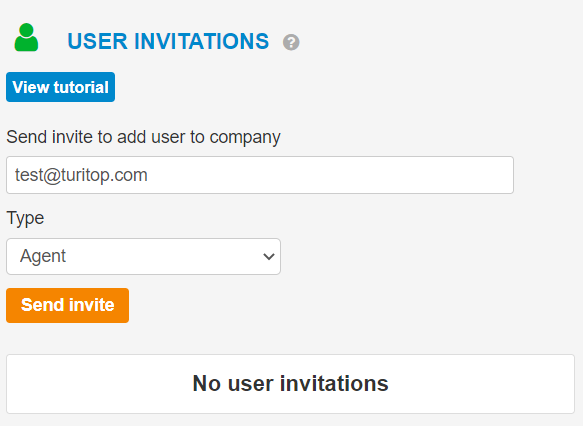This screenshot has width=583, height=426.
Task: Click the chevron arrow in Agent select
Action: click(268, 256)
